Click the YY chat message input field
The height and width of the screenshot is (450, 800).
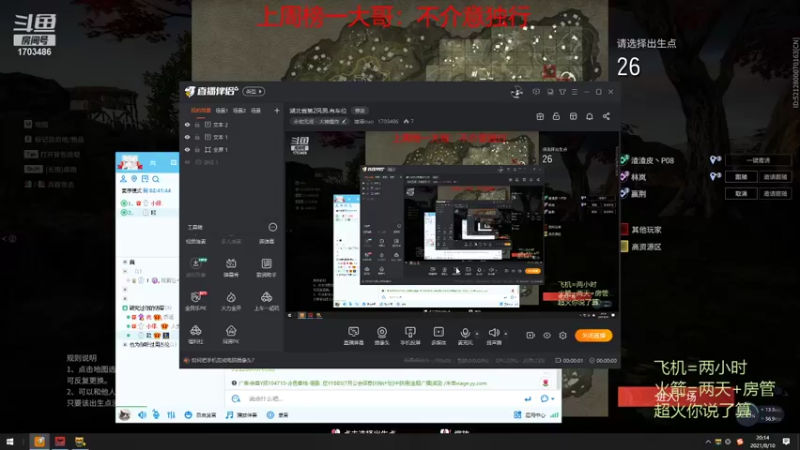point(383,398)
